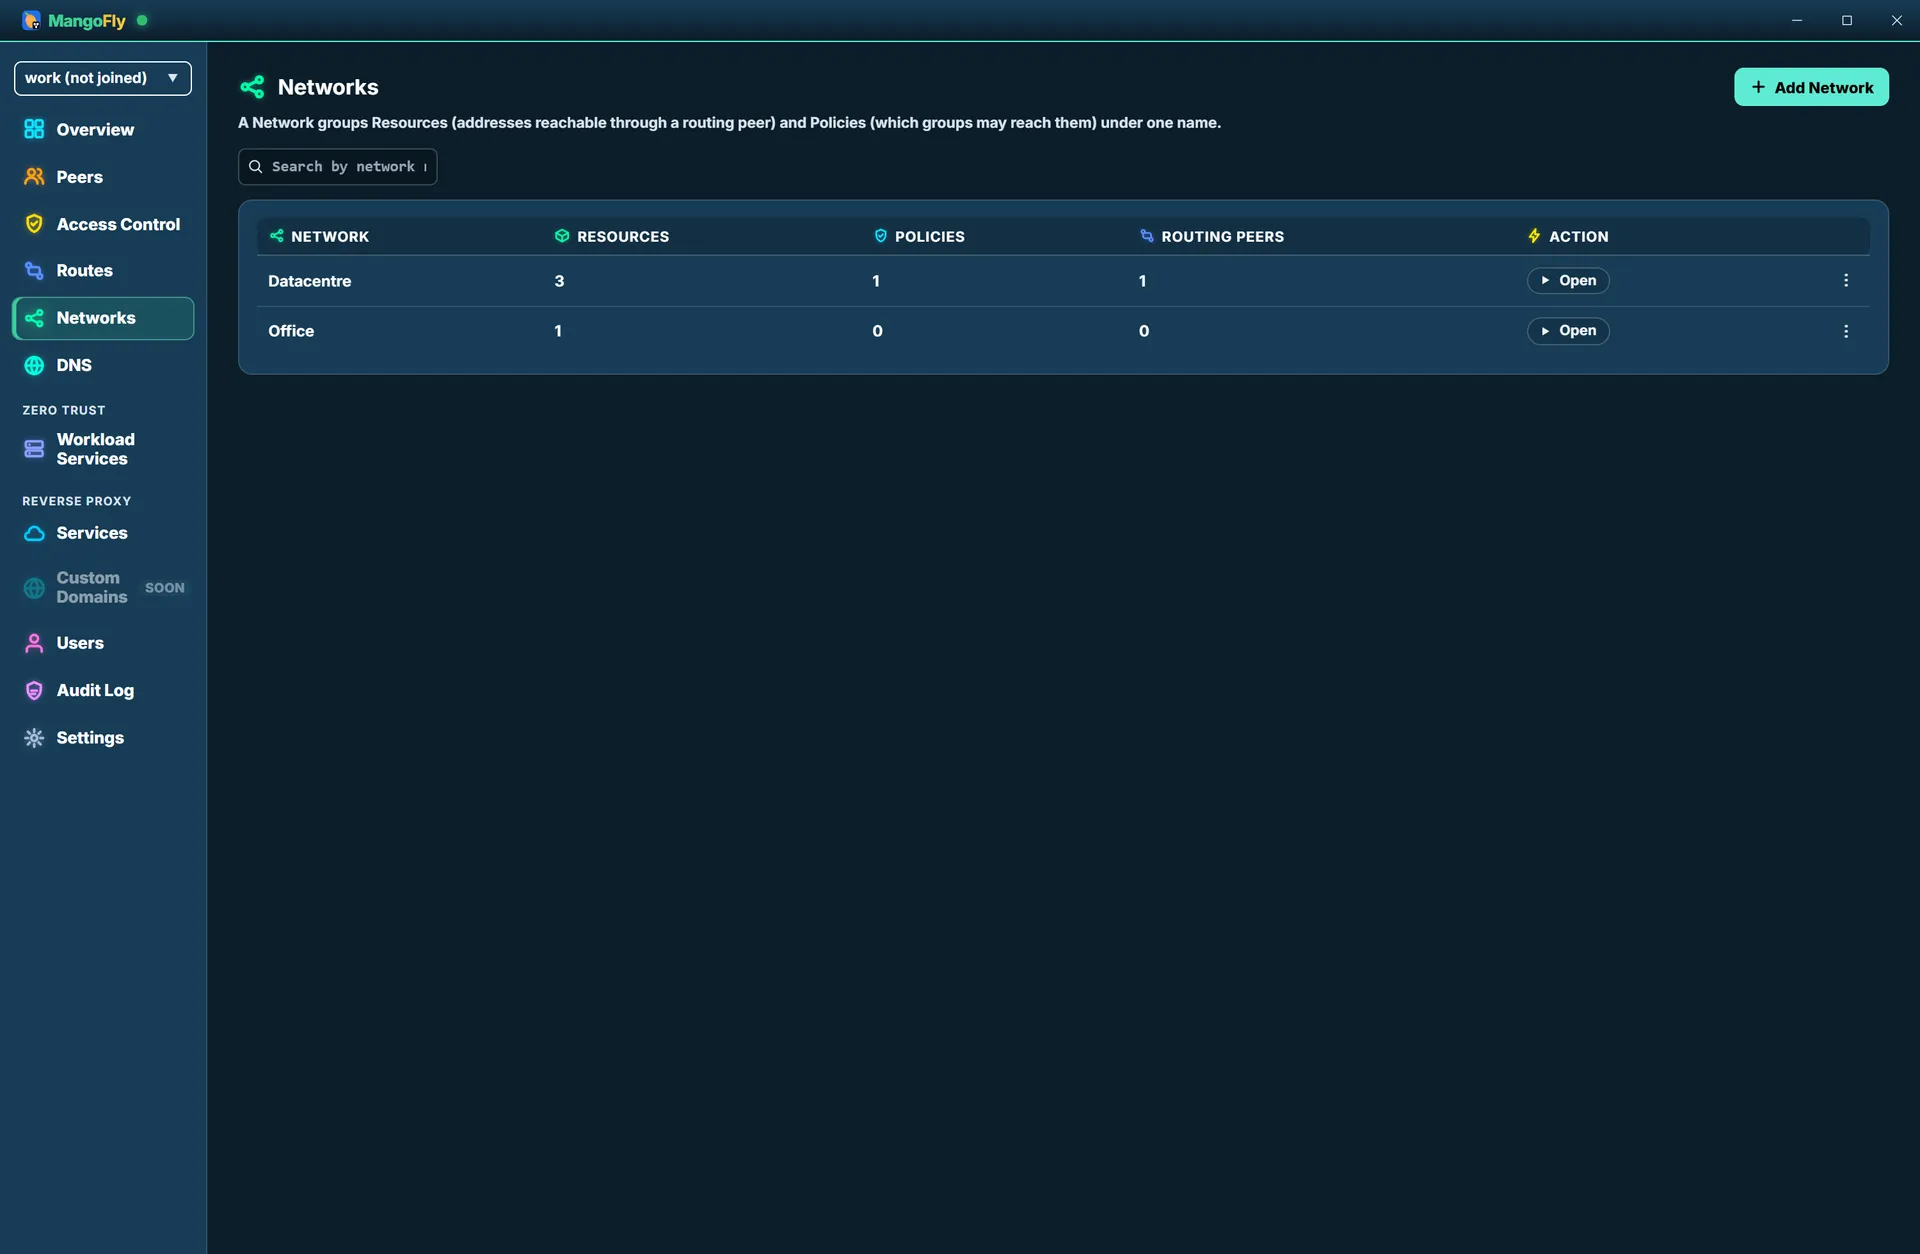1920x1254 pixels.
Task: Click the Custom Domains globe icon
Action: click(x=34, y=588)
